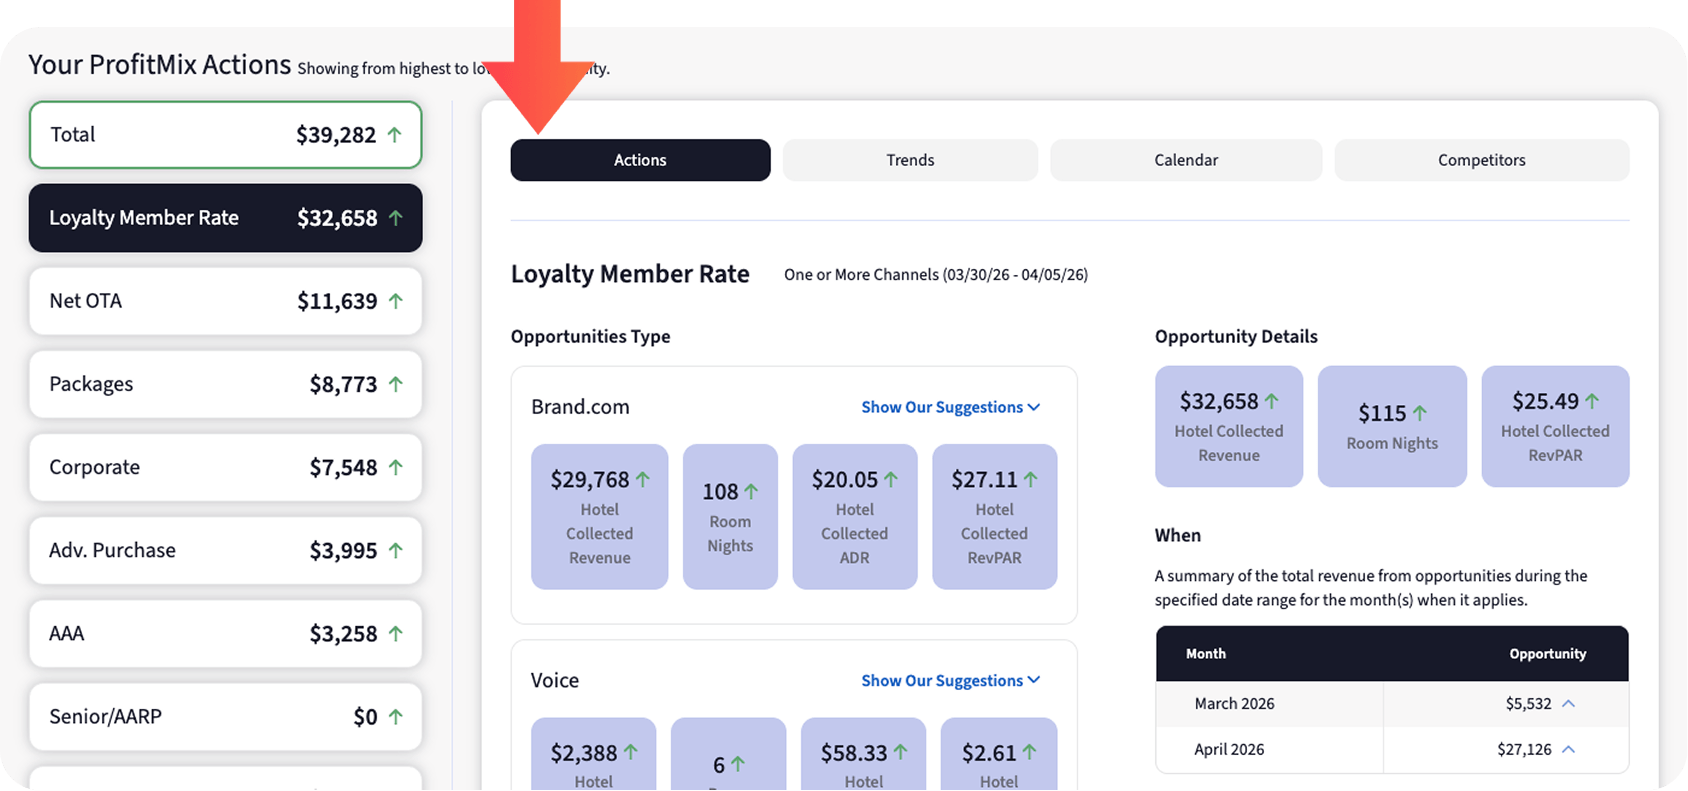Choose the Adv. Purchase category card
Screen dimensions: 1688x791
225,550
